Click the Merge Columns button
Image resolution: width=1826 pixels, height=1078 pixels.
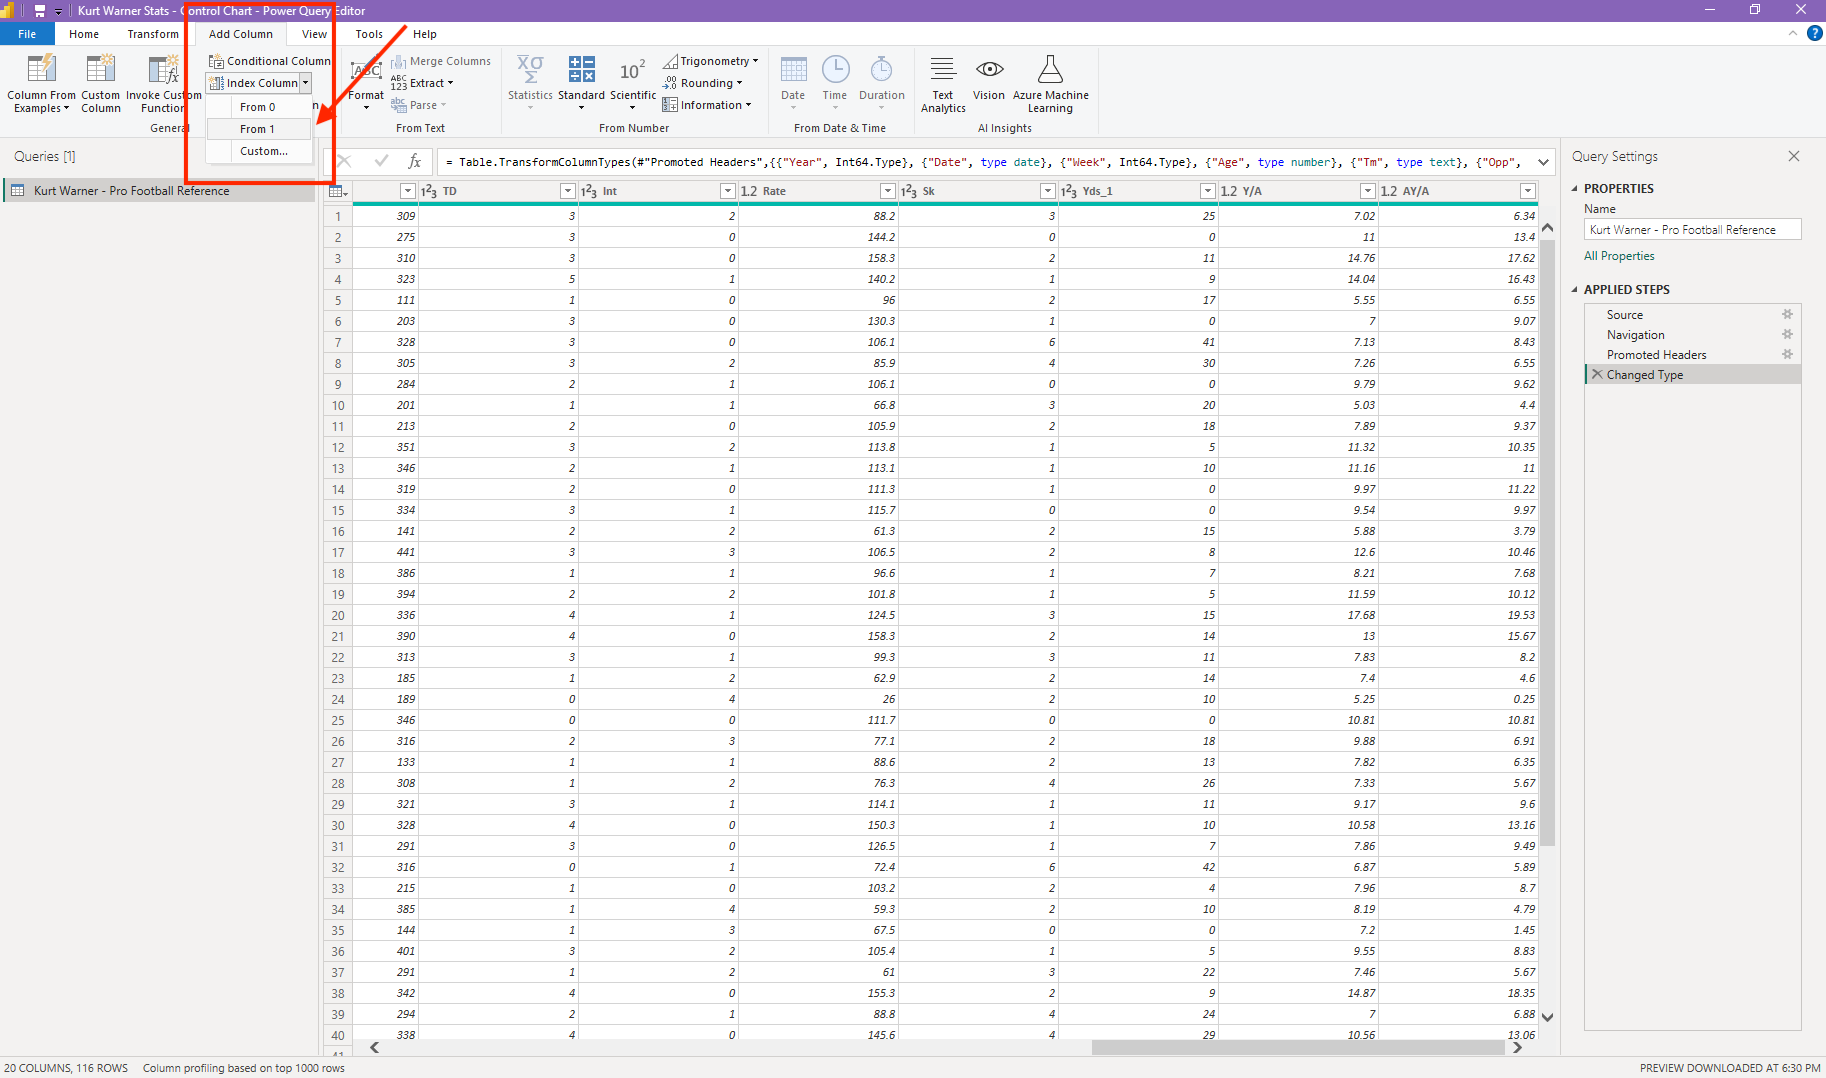[x=441, y=61]
